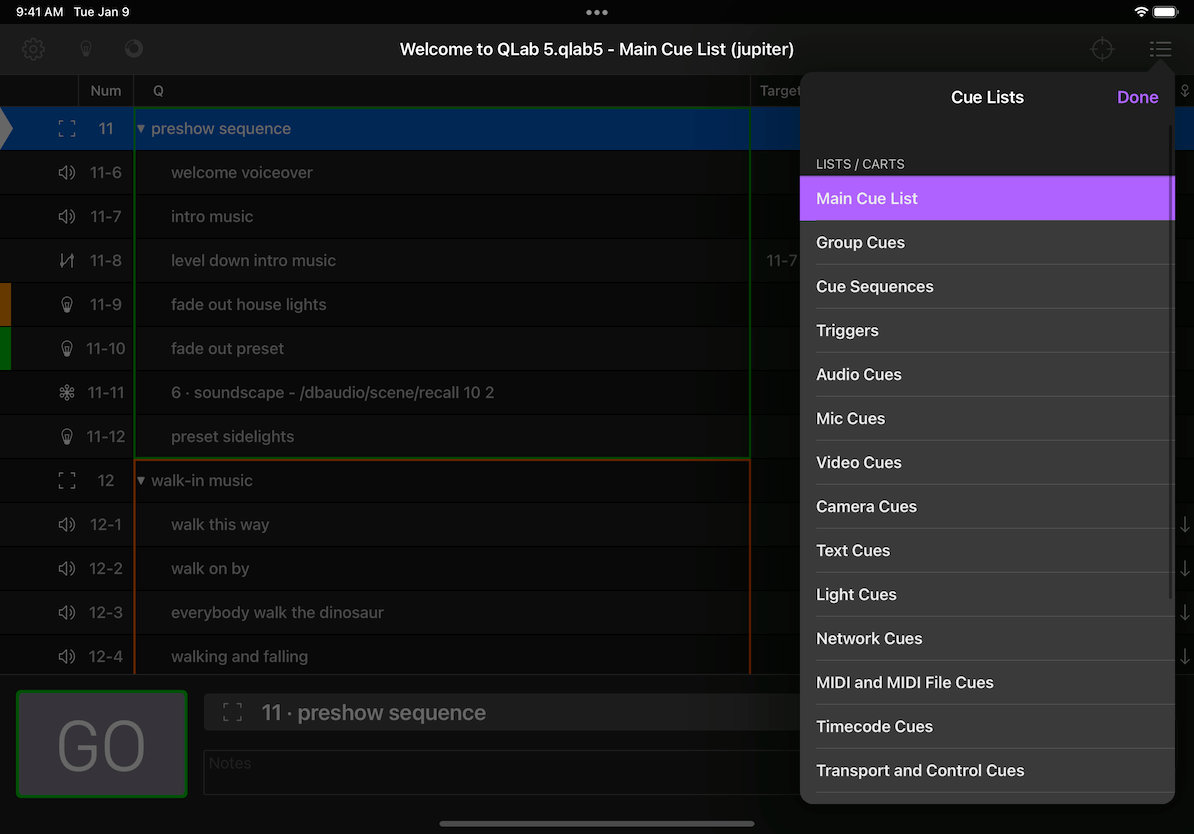Click the continue arrow beside walk this way
Screen dimensions: 1194x834
coord(1186,524)
